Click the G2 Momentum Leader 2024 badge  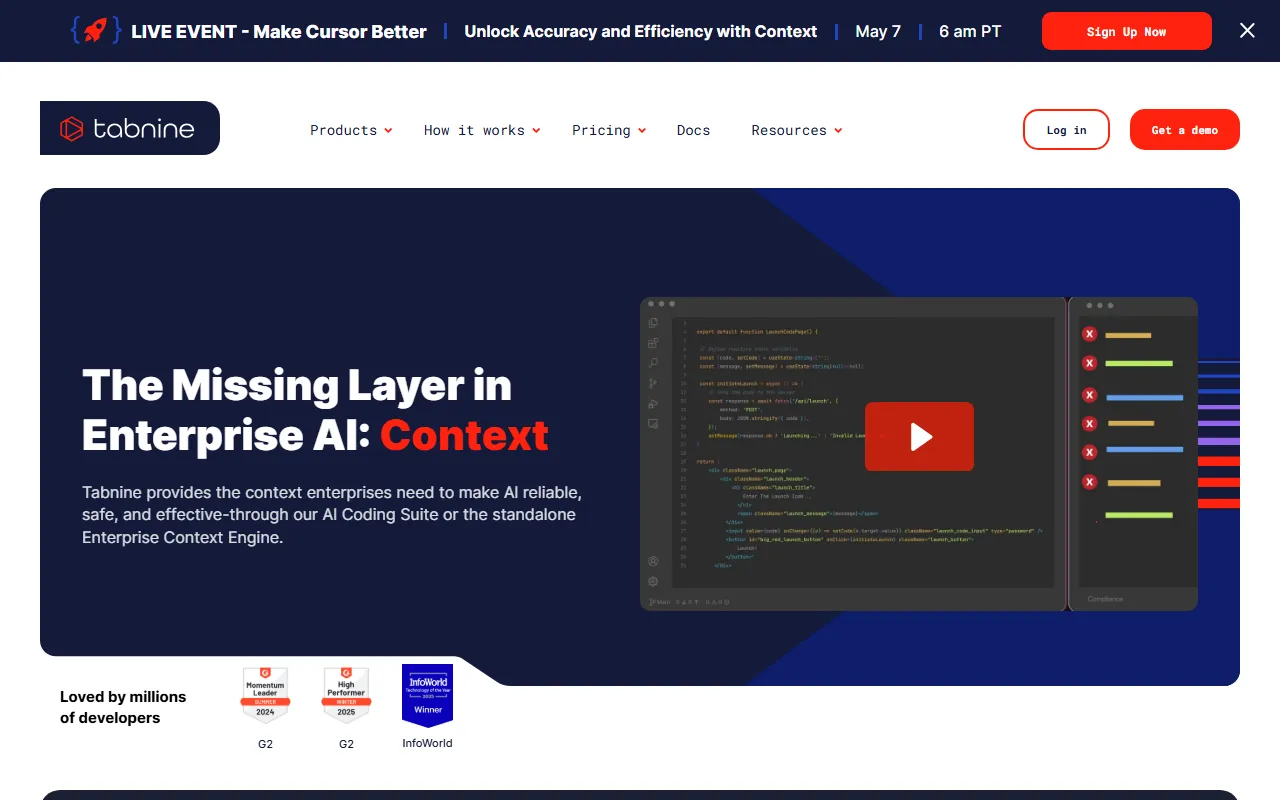[x=265, y=695]
